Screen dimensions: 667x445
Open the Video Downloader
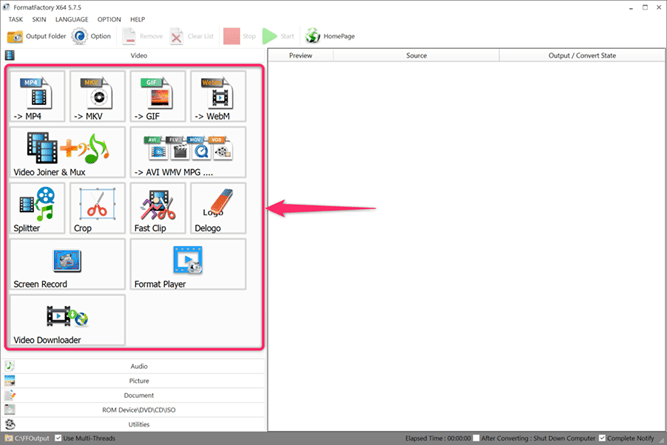68,320
